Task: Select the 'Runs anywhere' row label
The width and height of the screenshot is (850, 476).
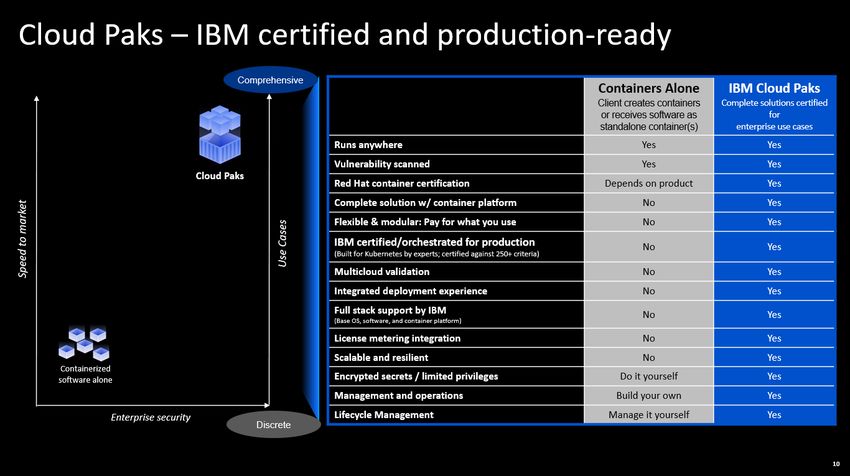Action: pyautogui.click(x=368, y=145)
